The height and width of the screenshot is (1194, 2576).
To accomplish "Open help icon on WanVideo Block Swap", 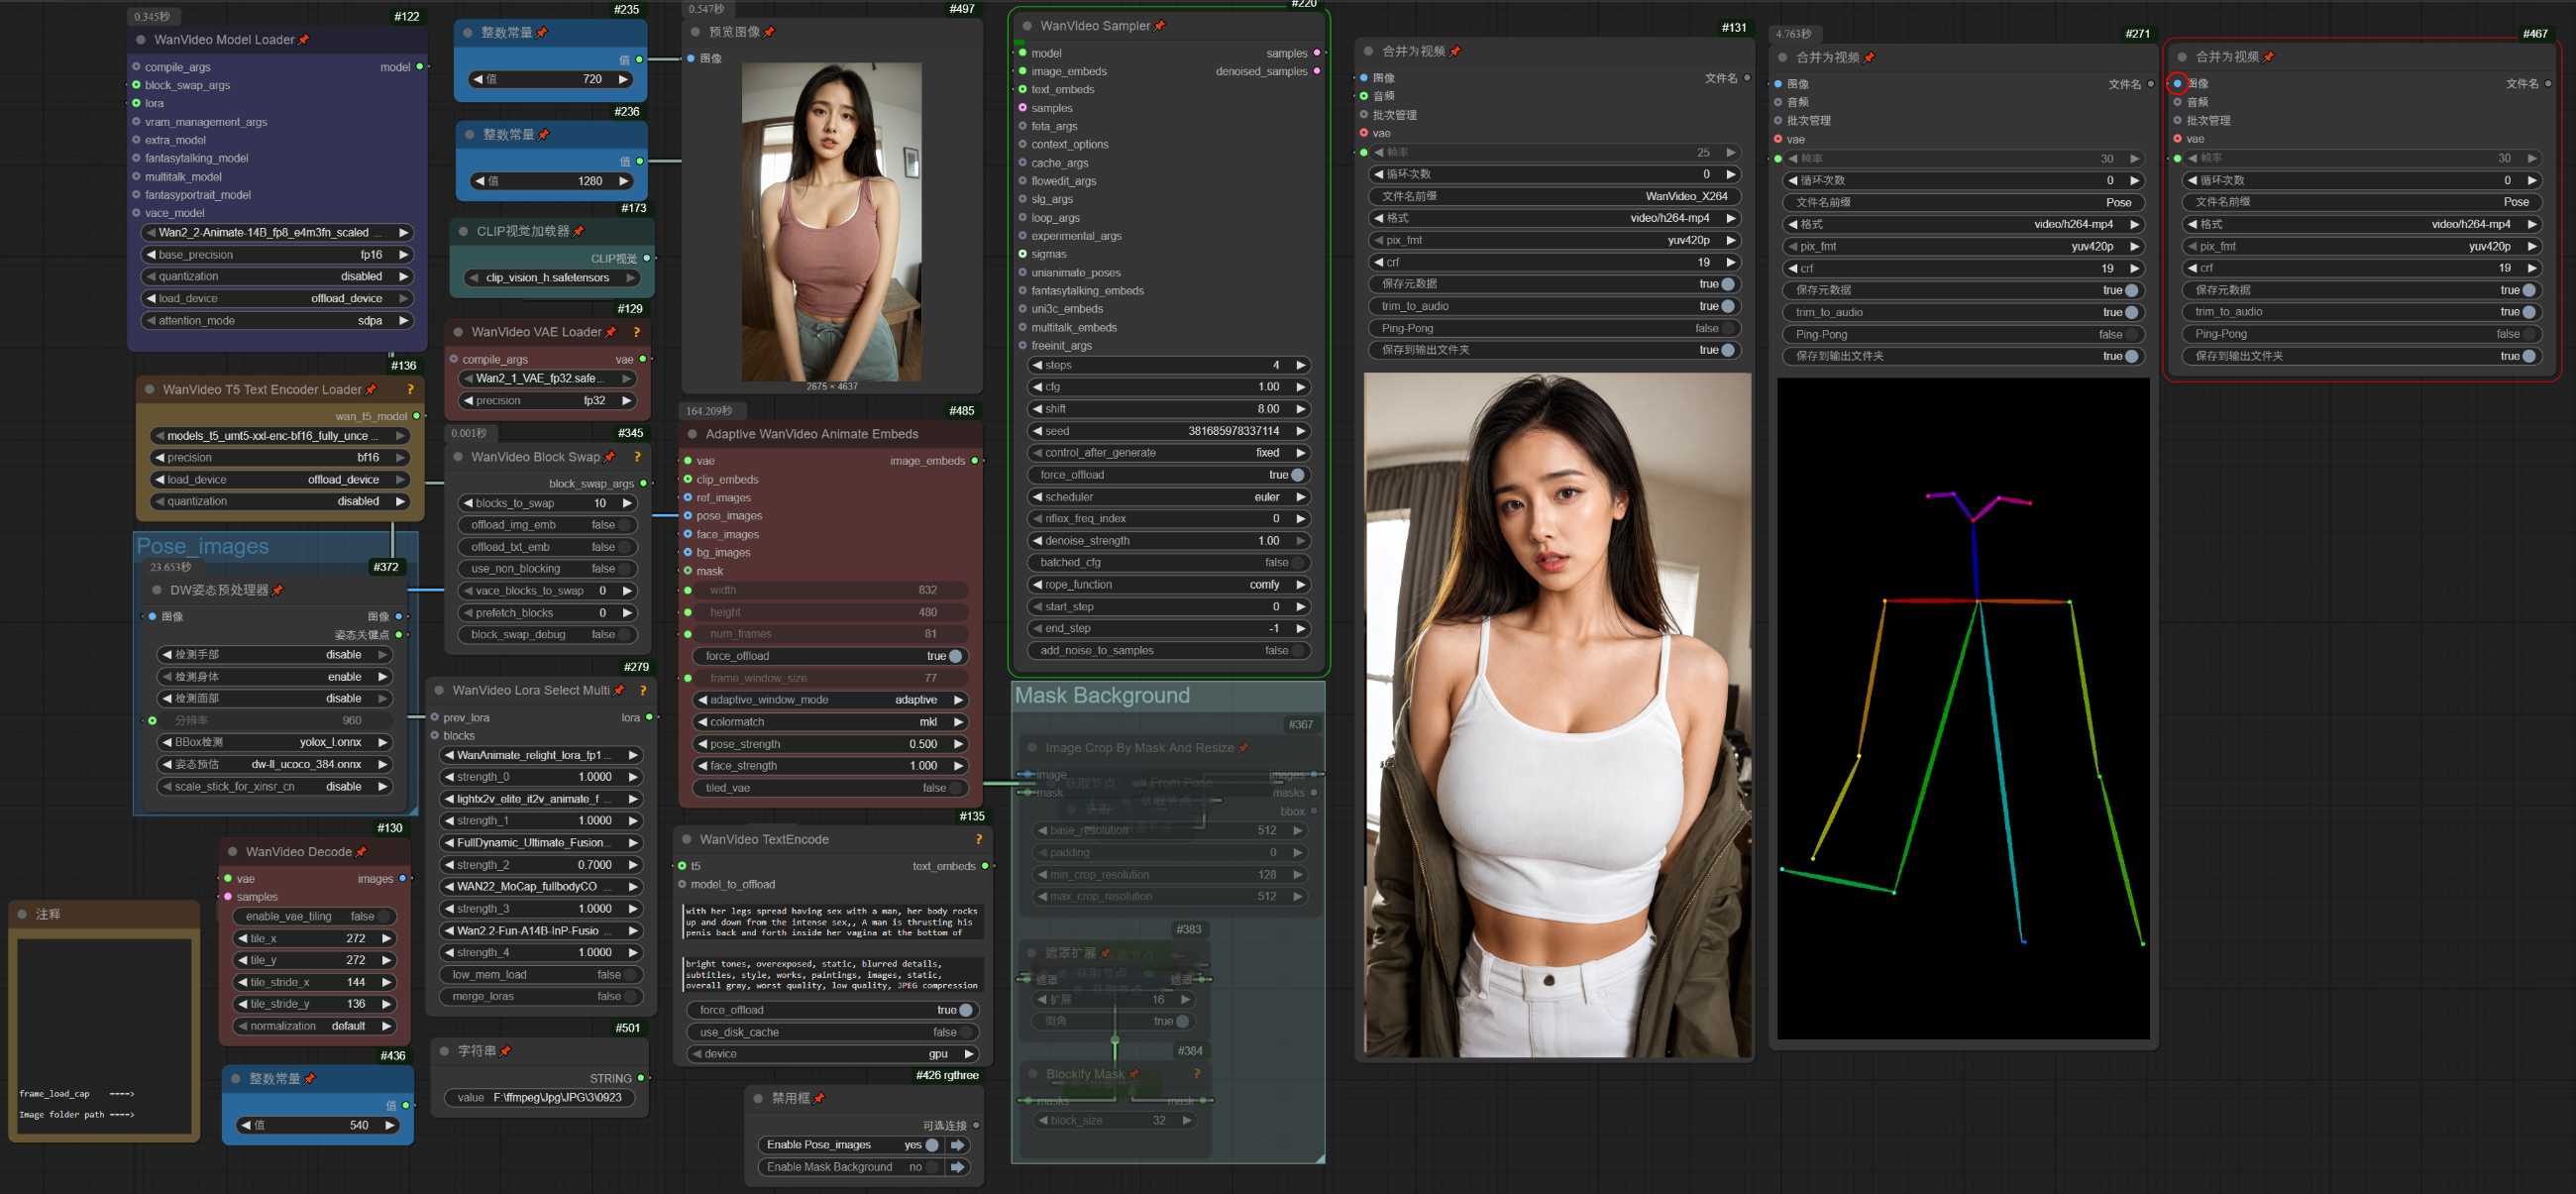I will point(637,457).
